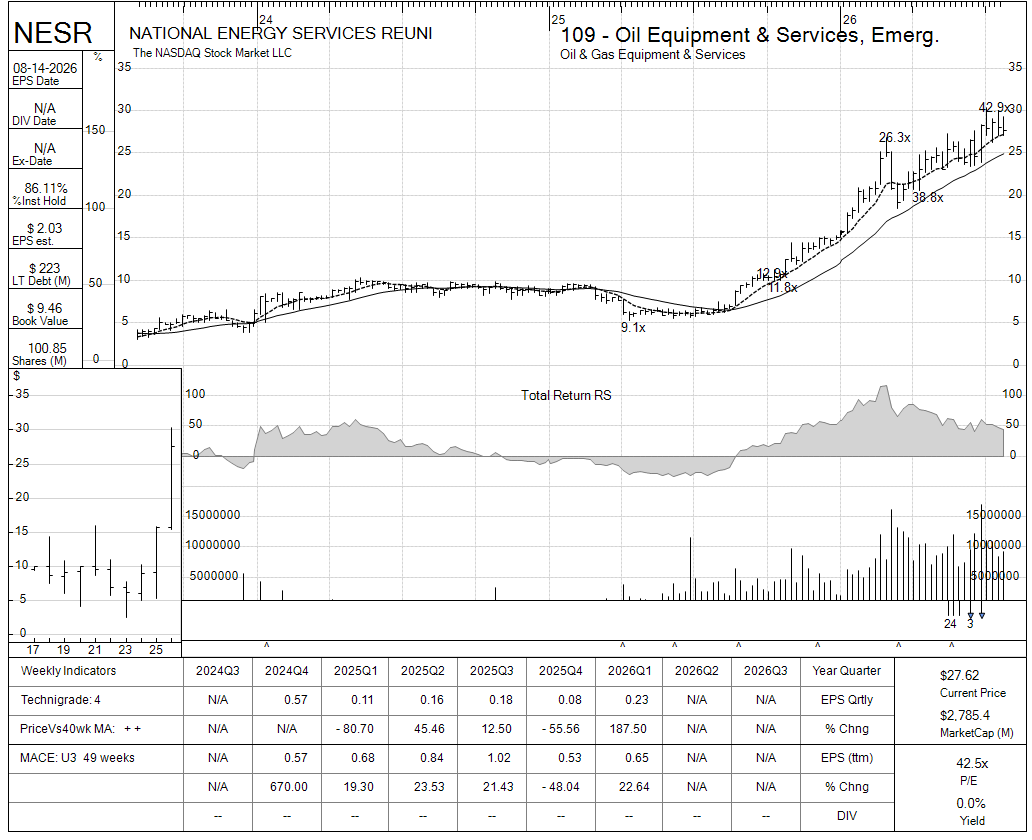Click the 17 year label on long-term chart

click(x=32, y=650)
